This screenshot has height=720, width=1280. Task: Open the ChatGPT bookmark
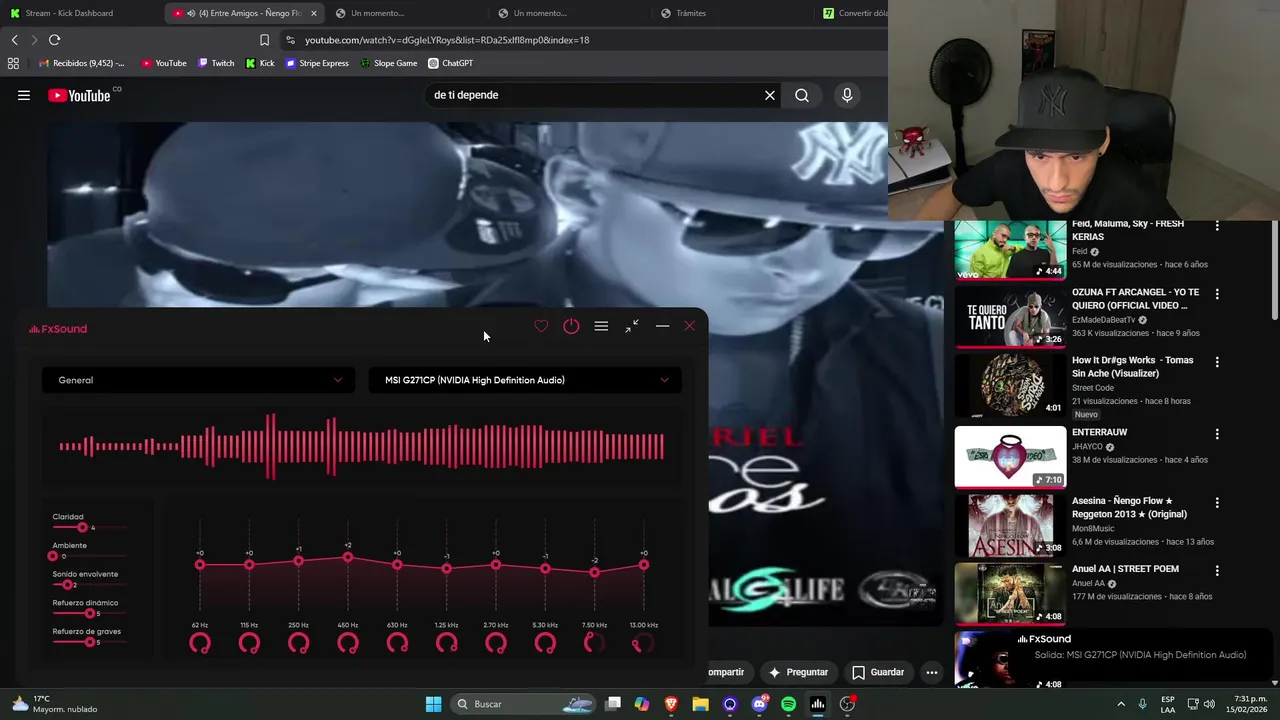click(x=451, y=63)
